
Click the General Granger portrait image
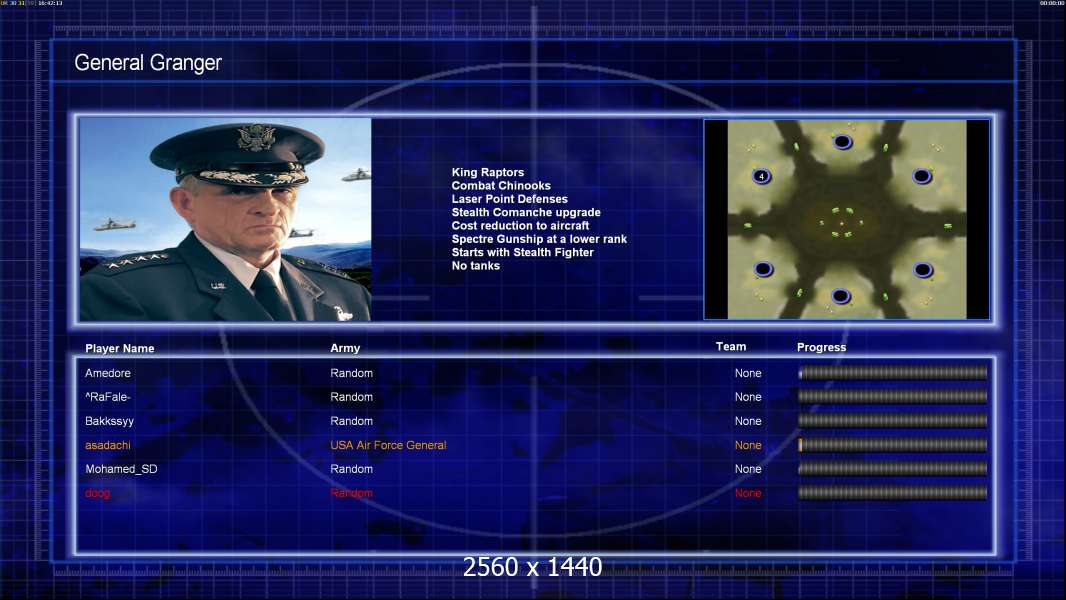225,219
